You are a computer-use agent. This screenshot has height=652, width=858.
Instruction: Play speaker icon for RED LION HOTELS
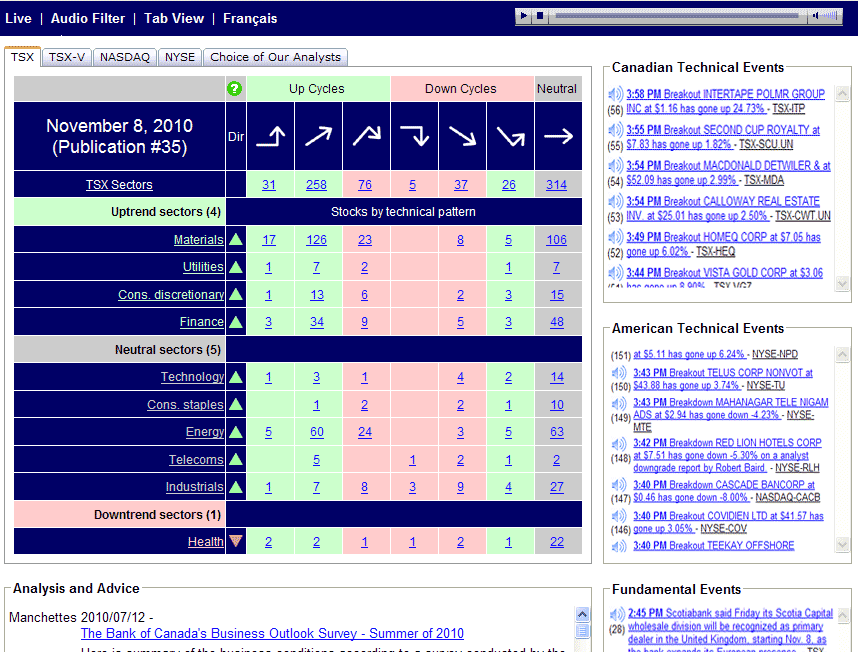[x=619, y=444]
